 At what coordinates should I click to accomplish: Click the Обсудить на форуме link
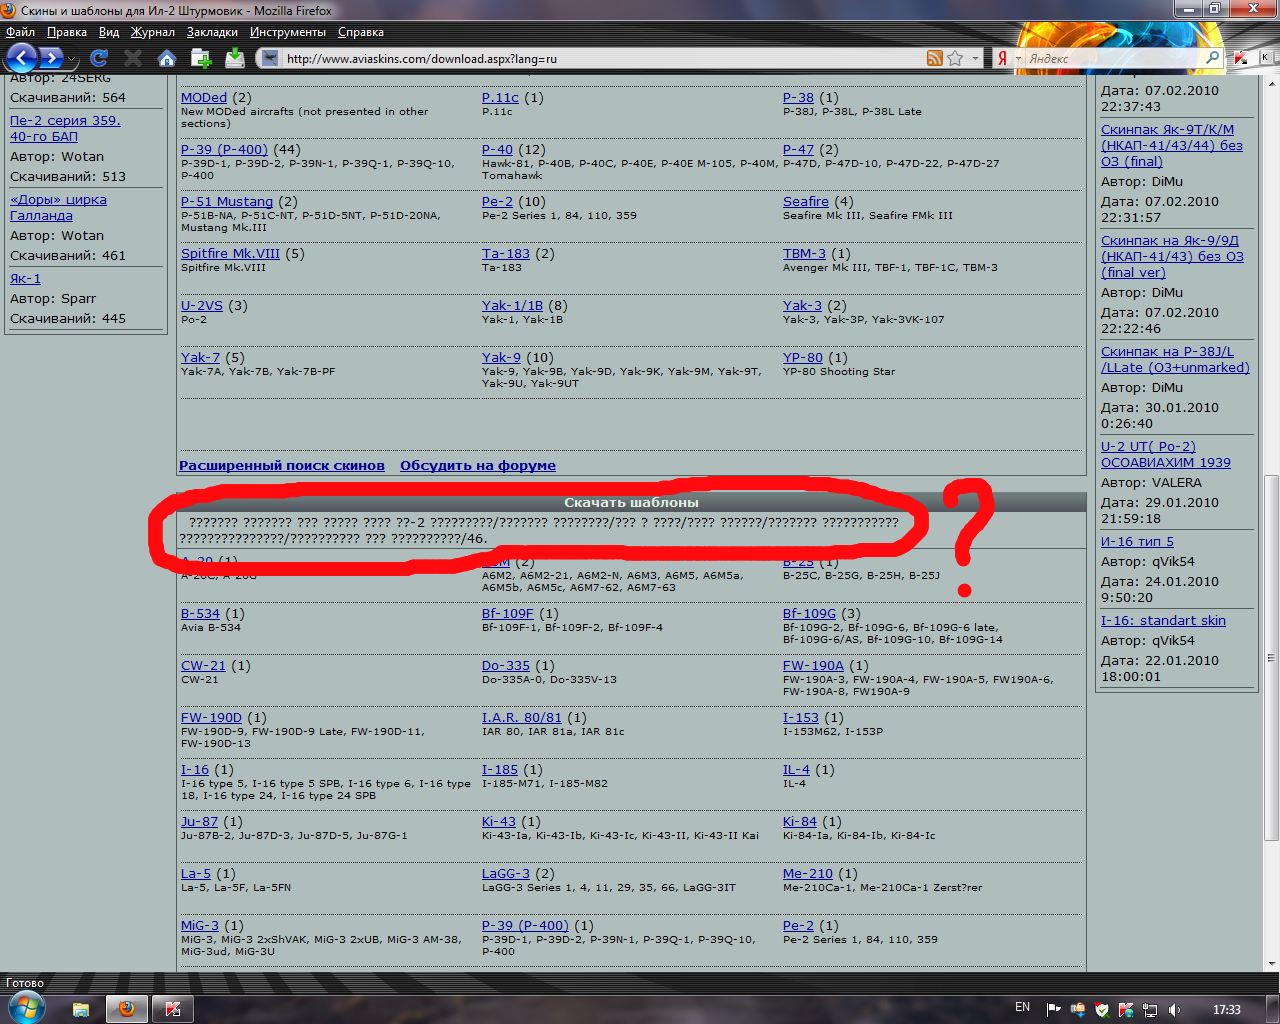(x=478, y=466)
